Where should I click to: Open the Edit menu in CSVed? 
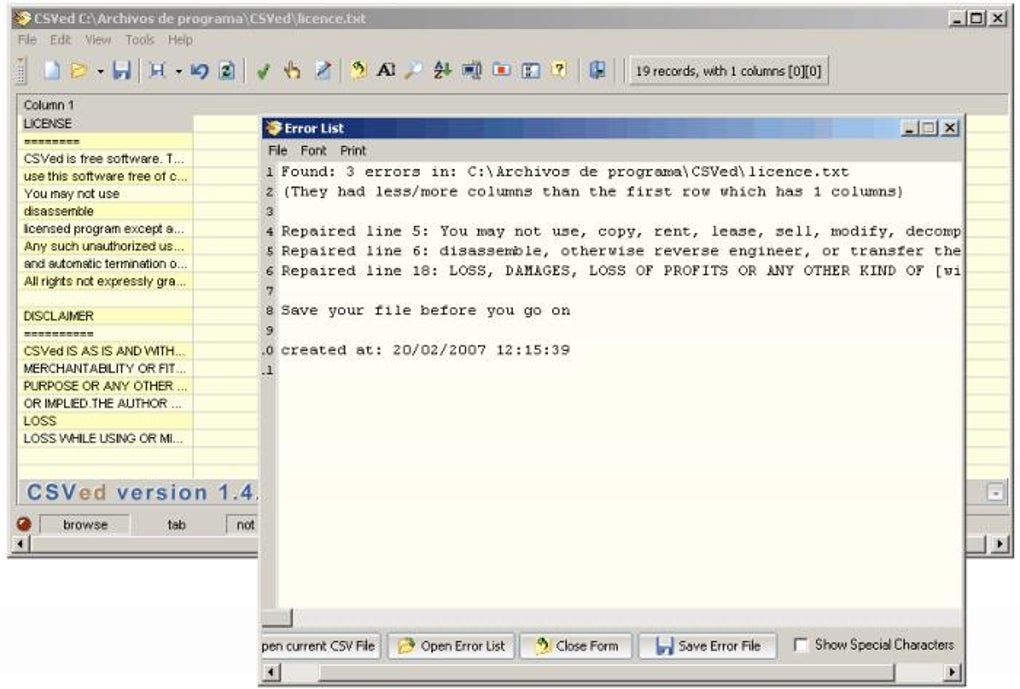click(x=60, y=40)
